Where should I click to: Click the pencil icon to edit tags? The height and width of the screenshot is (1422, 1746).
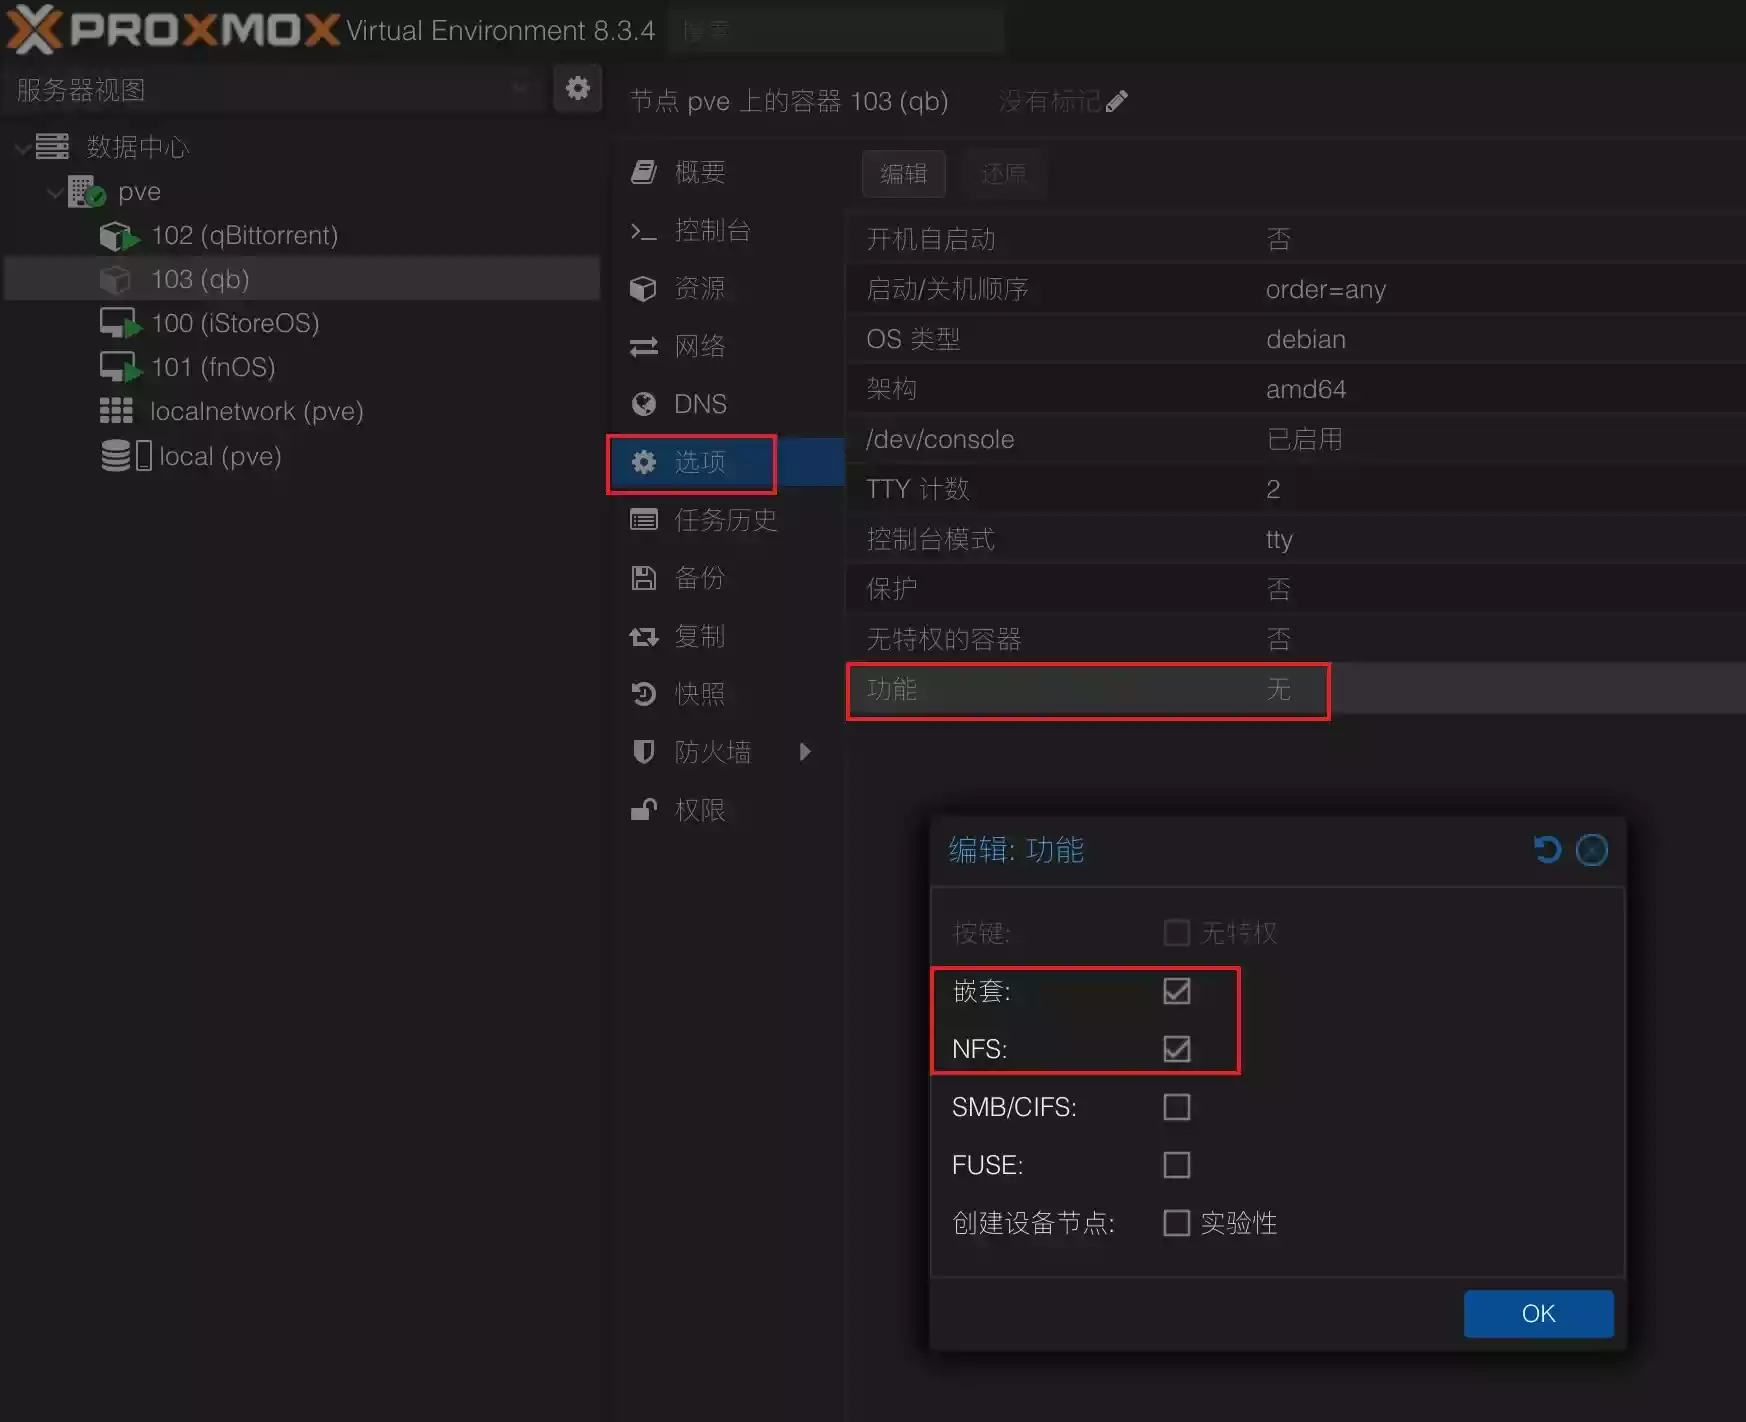click(1117, 101)
